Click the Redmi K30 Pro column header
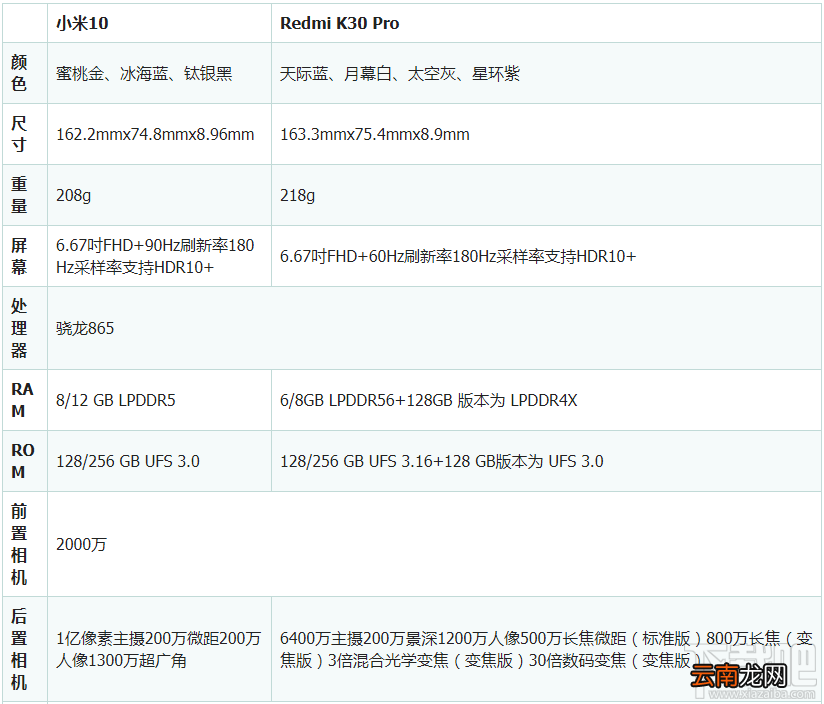824x704 pixels. (x=546, y=23)
